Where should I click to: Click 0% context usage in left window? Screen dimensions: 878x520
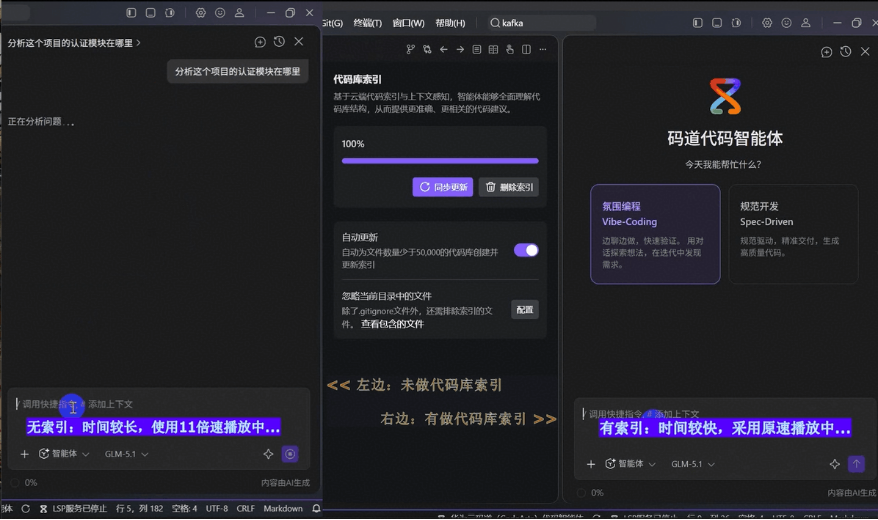(x=25, y=482)
